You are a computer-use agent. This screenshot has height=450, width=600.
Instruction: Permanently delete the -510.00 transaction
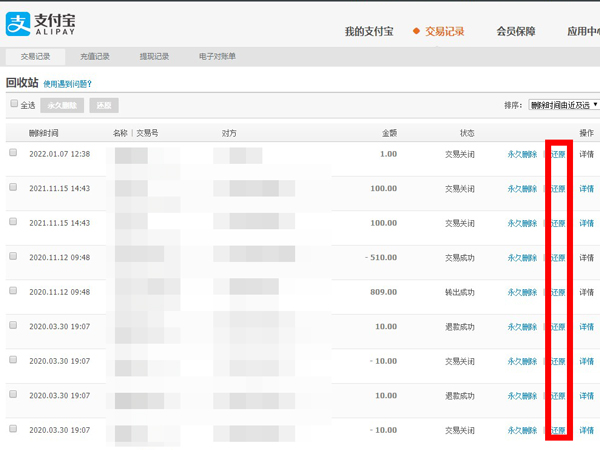(522, 258)
